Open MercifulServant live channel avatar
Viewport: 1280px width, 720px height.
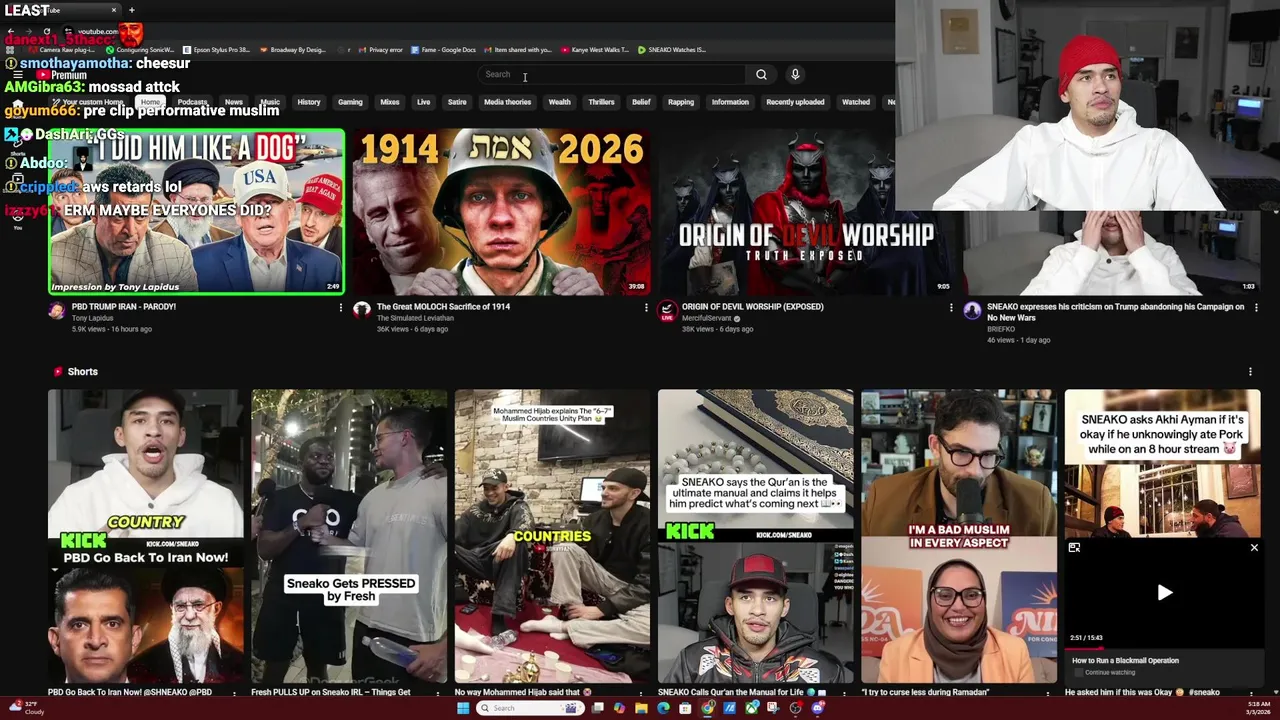(667, 312)
